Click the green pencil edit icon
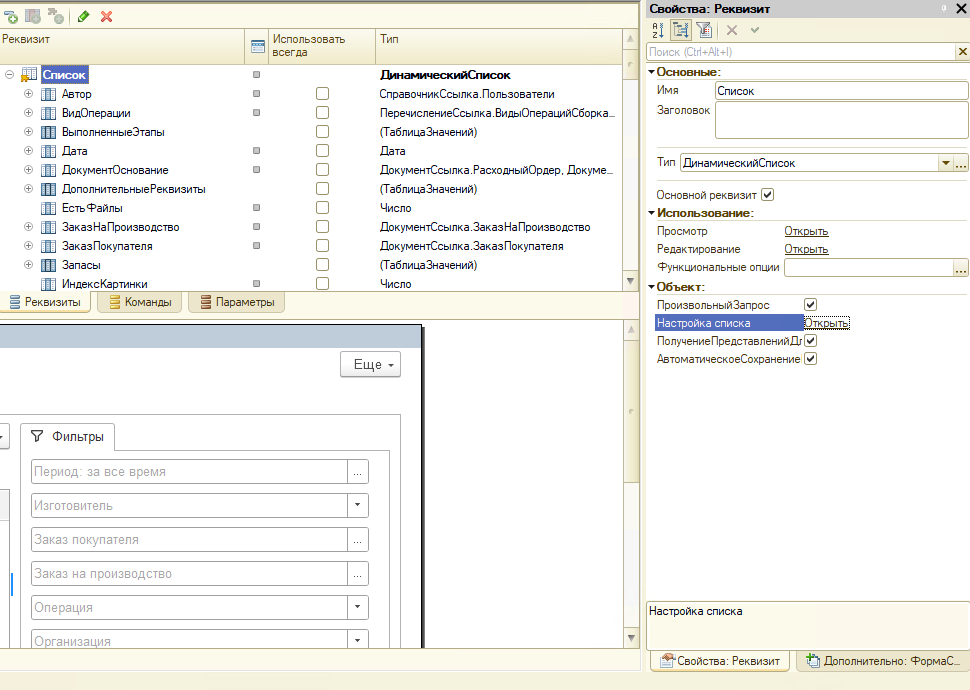This screenshot has height=690, width=970. (x=84, y=17)
